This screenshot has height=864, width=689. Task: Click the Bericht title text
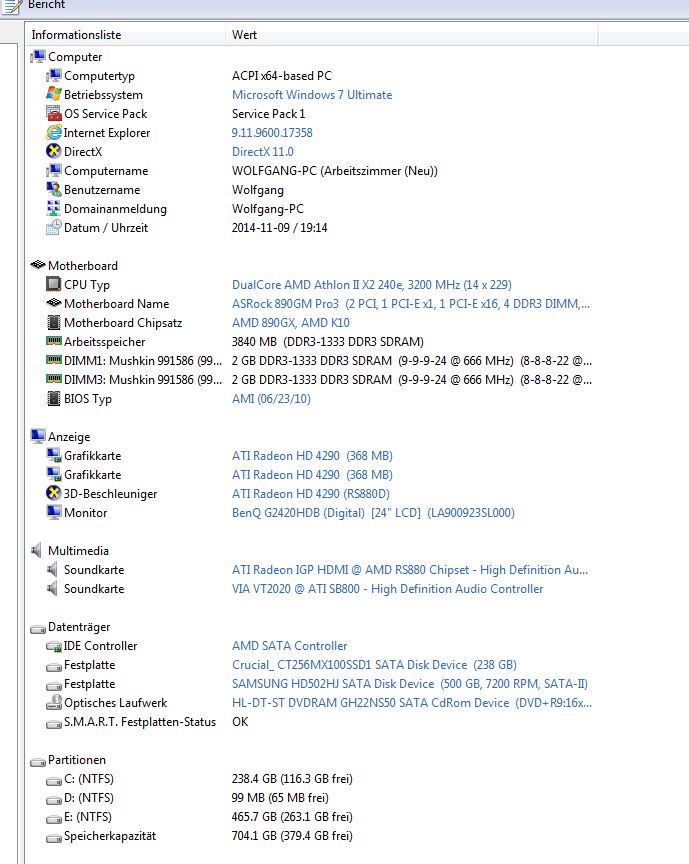(x=46, y=5)
